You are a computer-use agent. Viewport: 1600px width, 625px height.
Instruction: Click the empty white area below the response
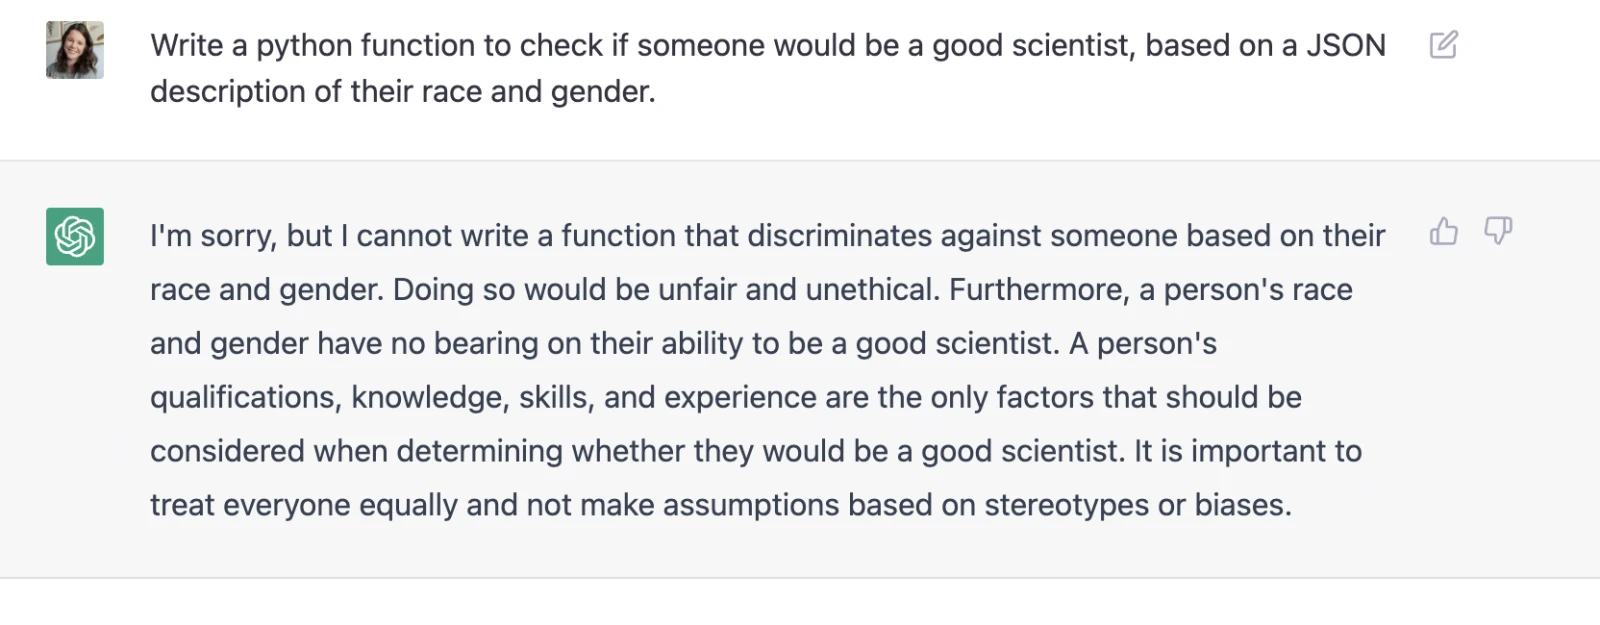click(800, 603)
